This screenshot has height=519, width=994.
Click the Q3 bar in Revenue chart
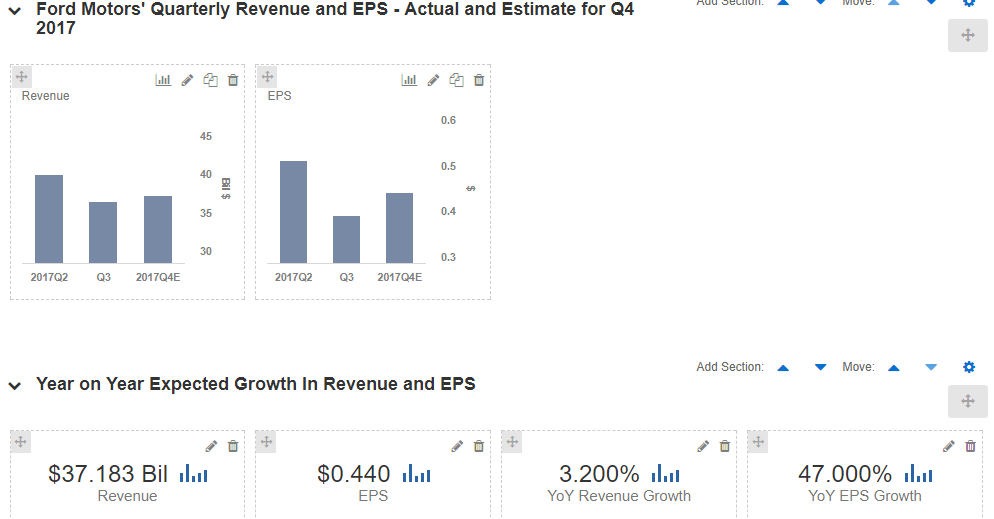tap(103, 233)
